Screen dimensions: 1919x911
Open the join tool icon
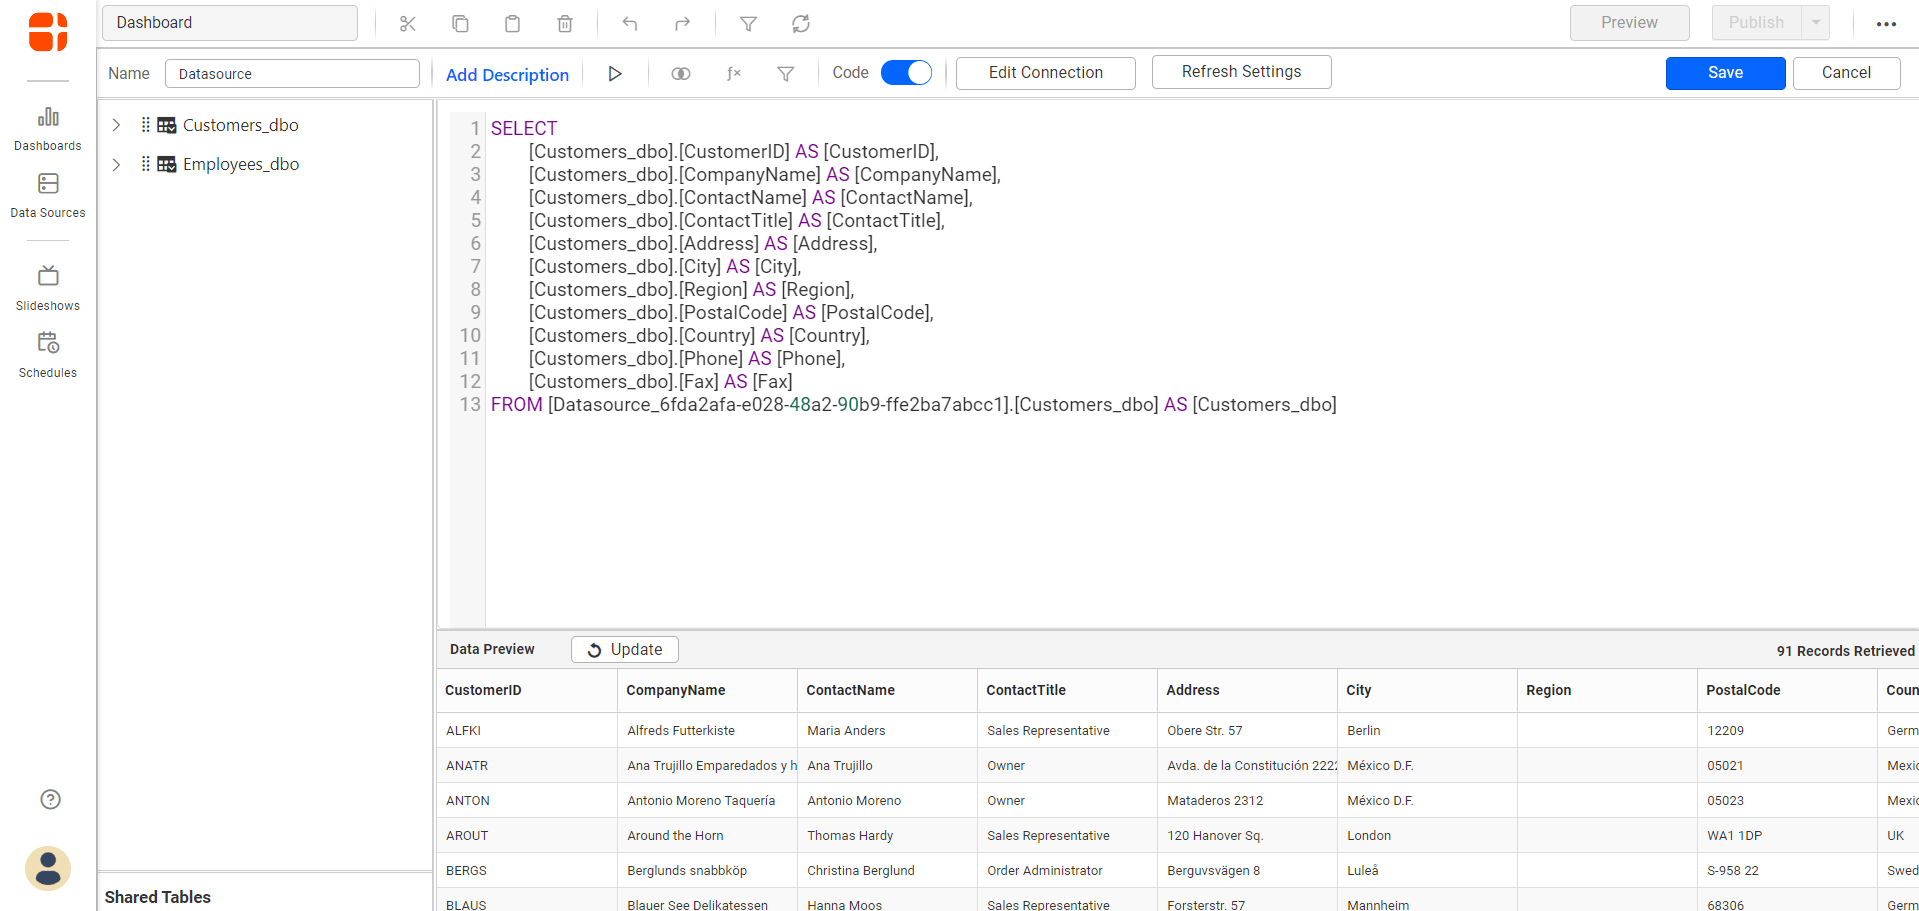681,73
